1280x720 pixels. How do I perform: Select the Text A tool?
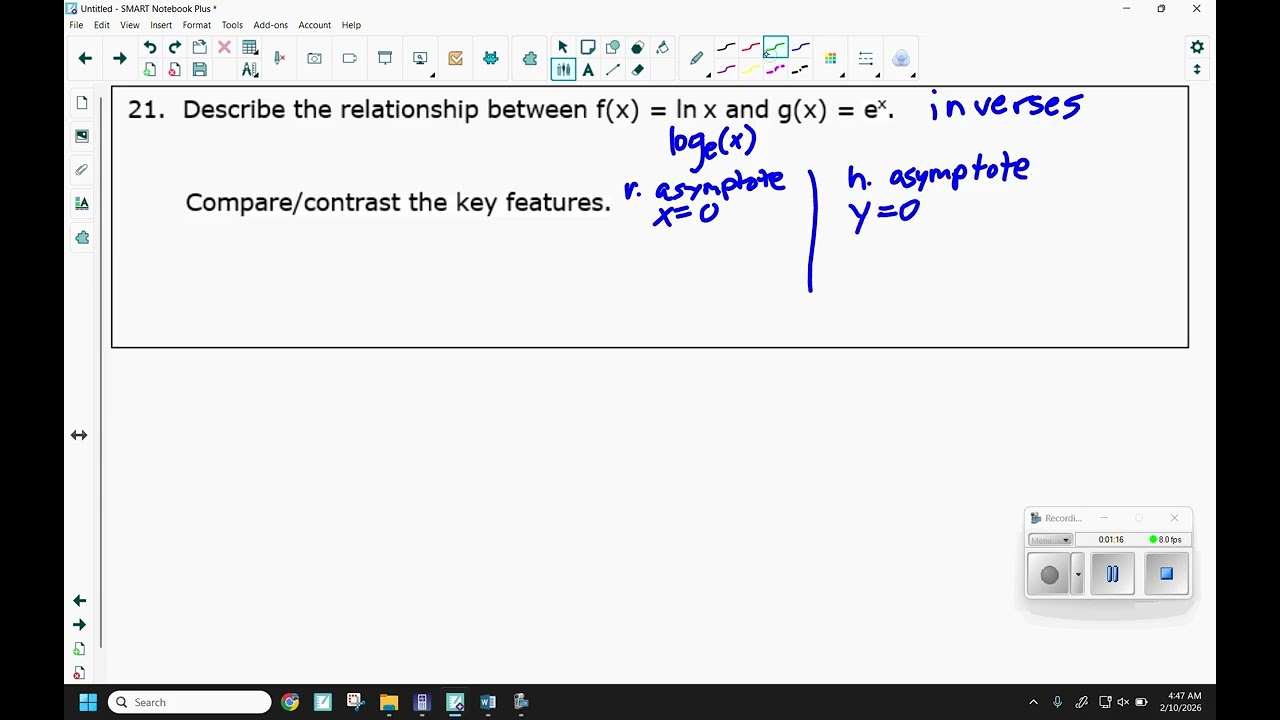[x=588, y=70]
